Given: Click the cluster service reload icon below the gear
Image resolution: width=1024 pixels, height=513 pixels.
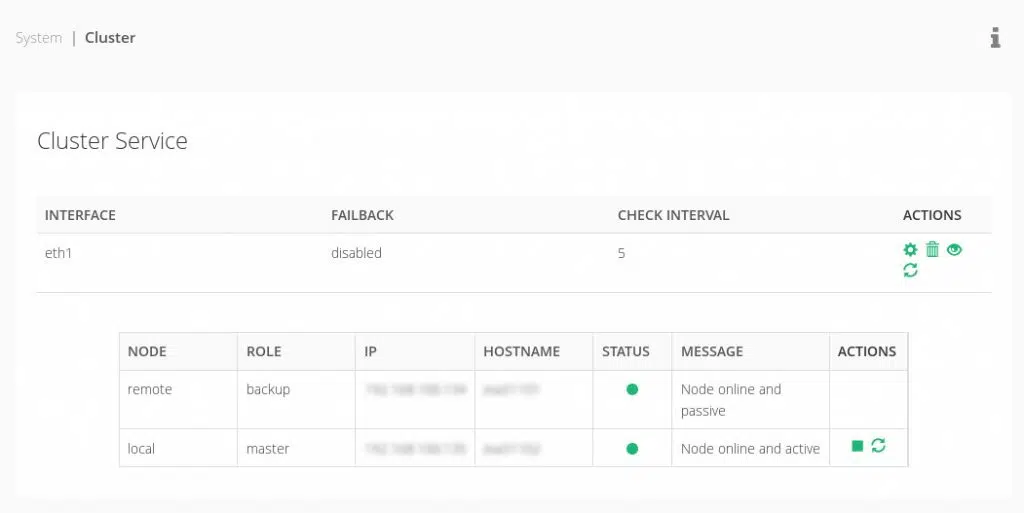Looking at the screenshot, I should pyautogui.click(x=910, y=270).
